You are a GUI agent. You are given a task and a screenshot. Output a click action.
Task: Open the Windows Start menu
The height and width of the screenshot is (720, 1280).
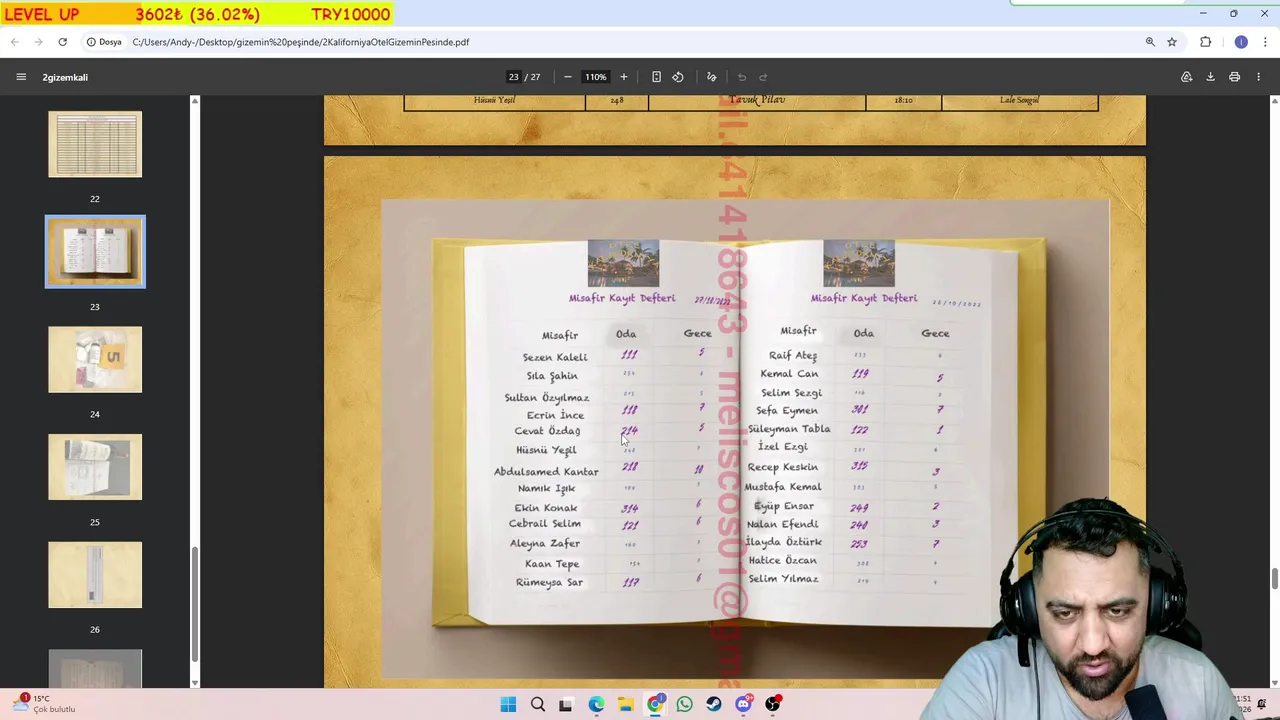coord(508,705)
